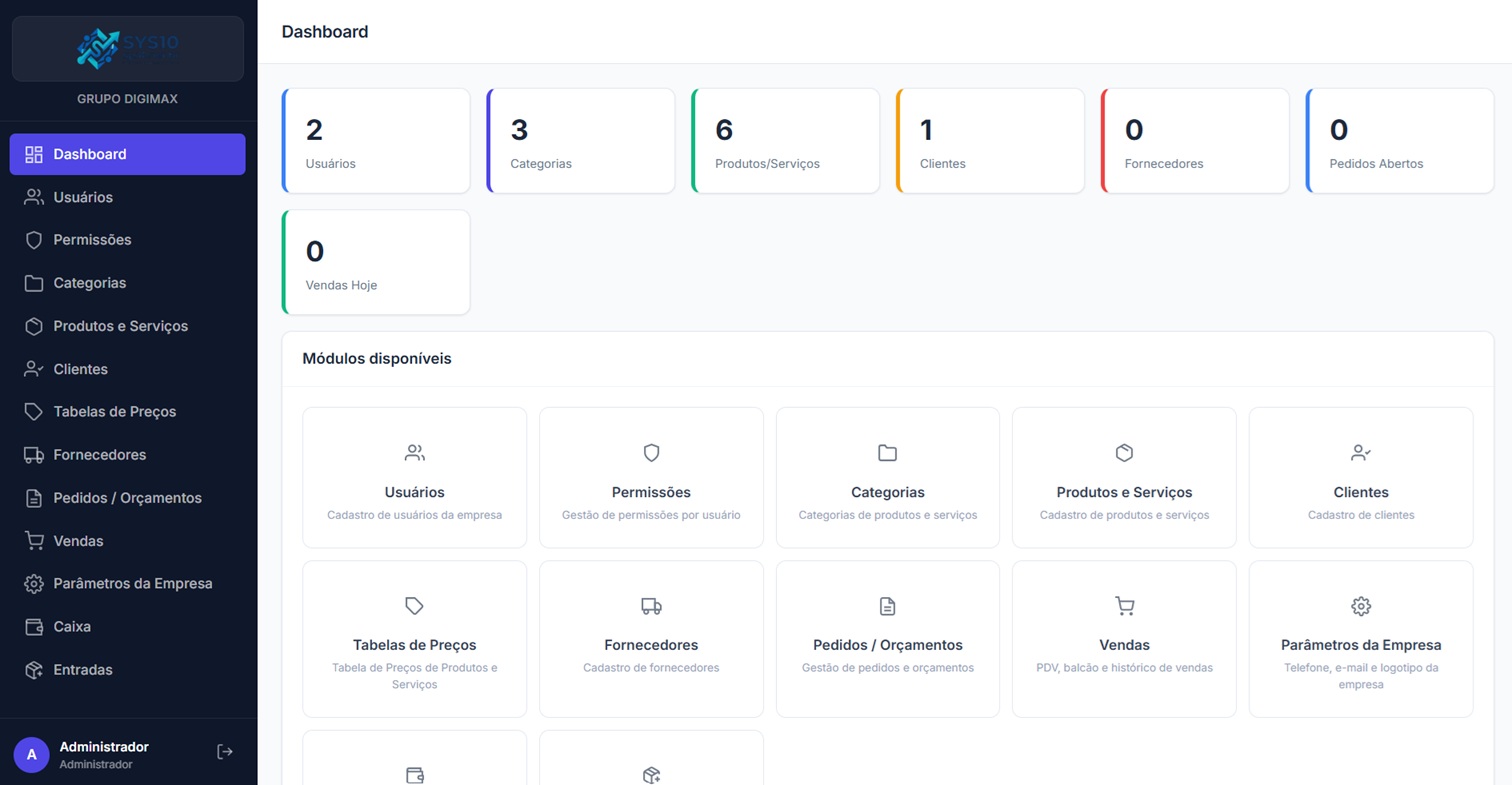The width and height of the screenshot is (1512, 785).
Task: Click the Usuários stat card showing 2
Action: (x=376, y=141)
